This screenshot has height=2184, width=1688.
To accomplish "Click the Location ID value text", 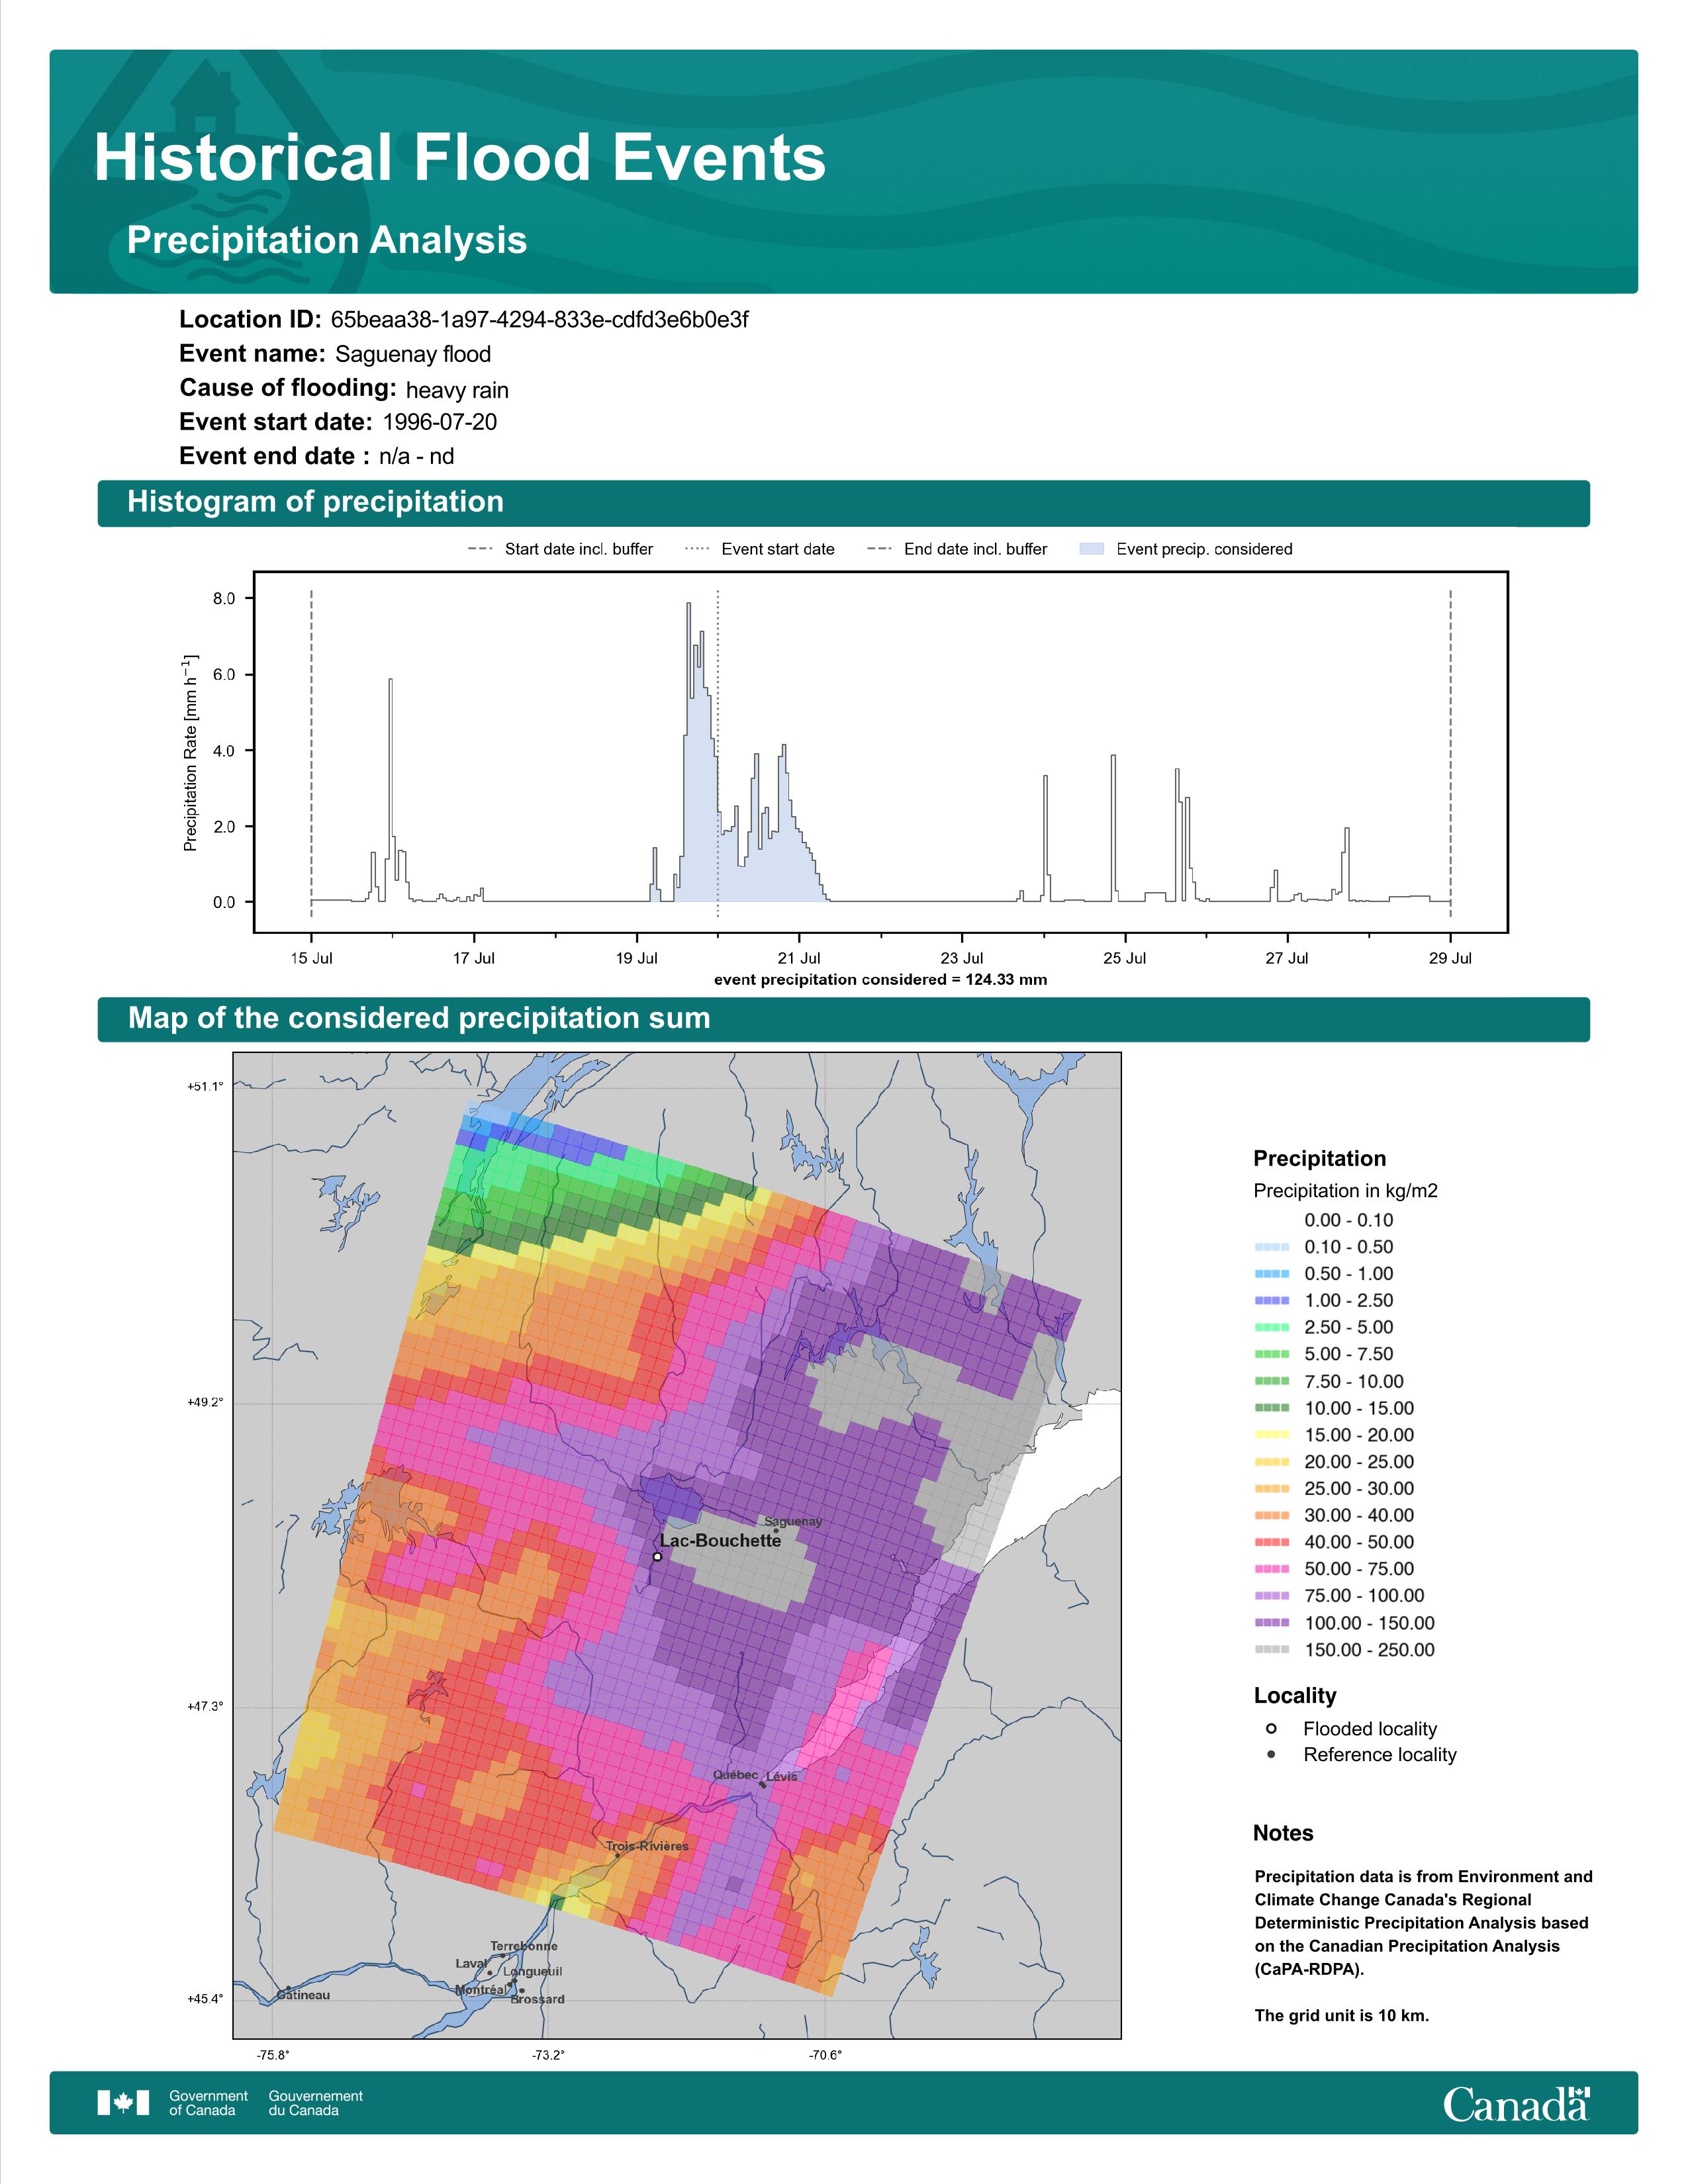I will point(539,320).
